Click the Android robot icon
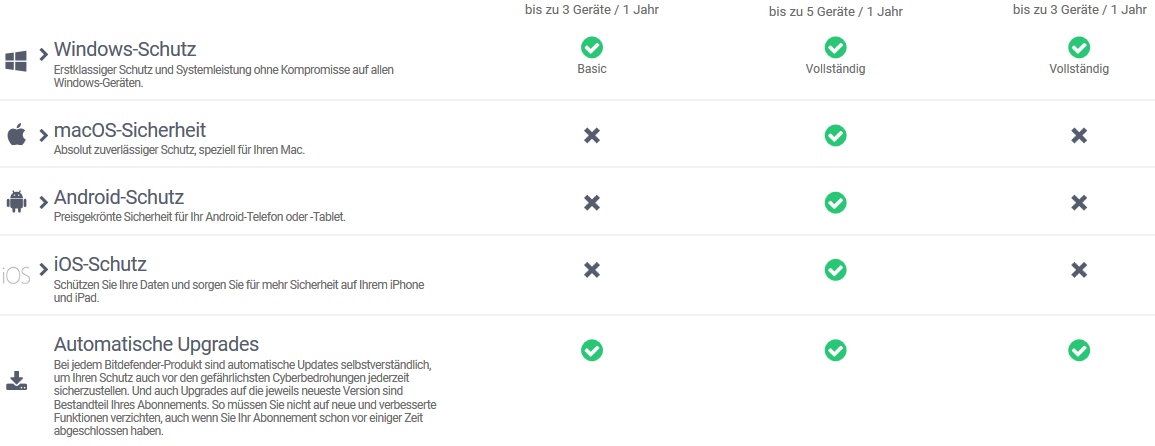The image size is (1155, 446). point(16,201)
